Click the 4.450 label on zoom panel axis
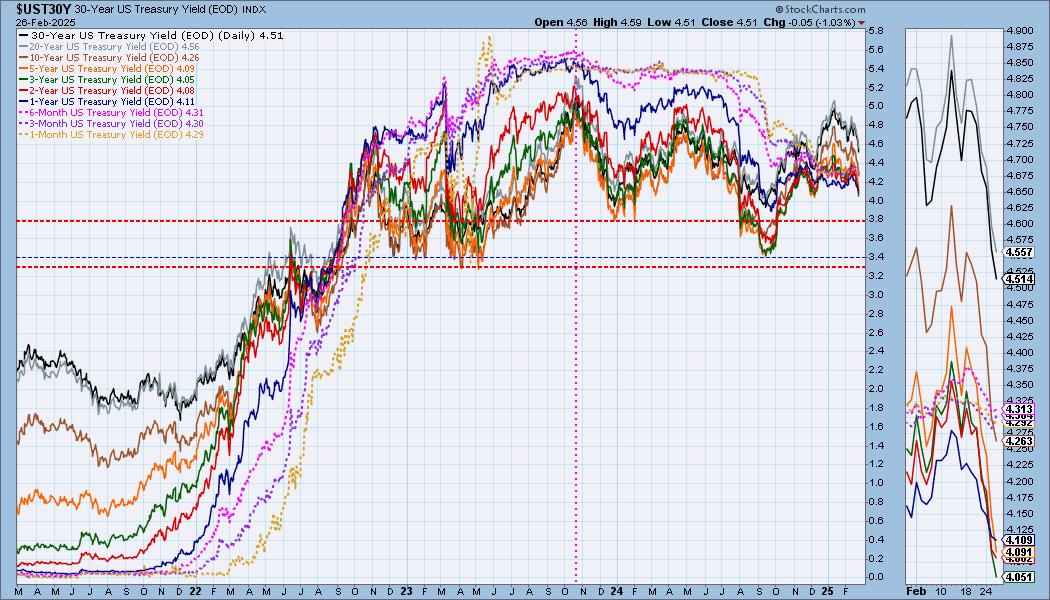Screen dimensions: 1050x600 (x=1019, y=319)
